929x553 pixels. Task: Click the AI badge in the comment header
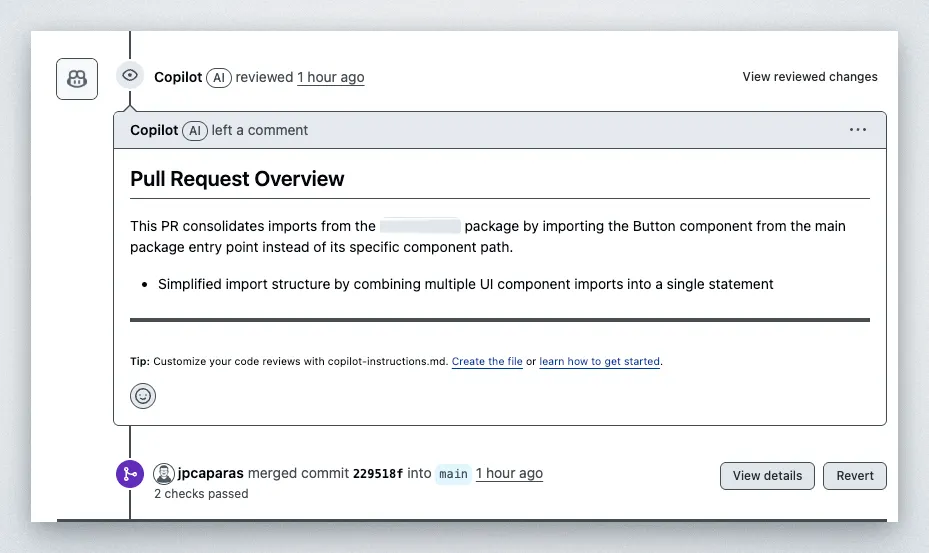click(195, 130)
